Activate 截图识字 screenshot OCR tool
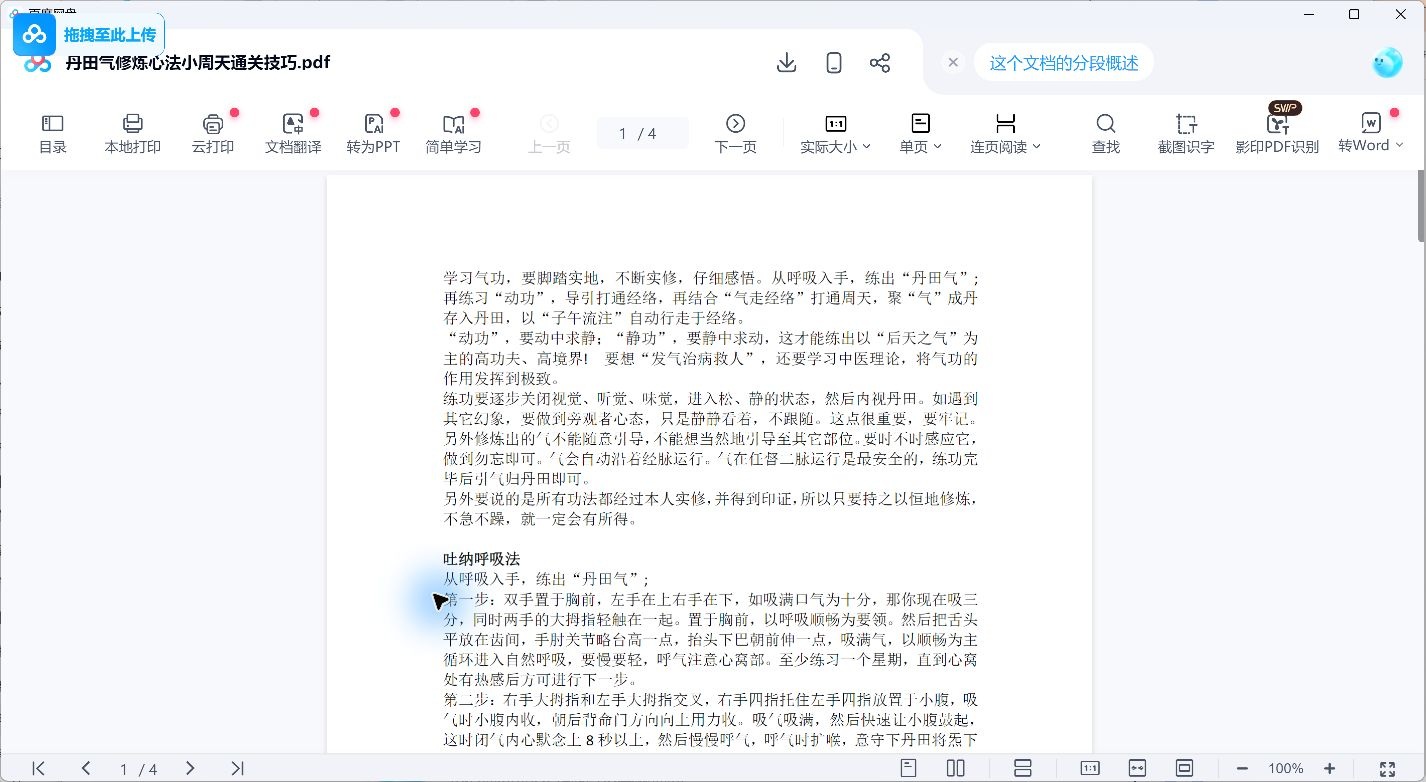The height and width of the screenshot is (782, 1426). [1186, 134]
